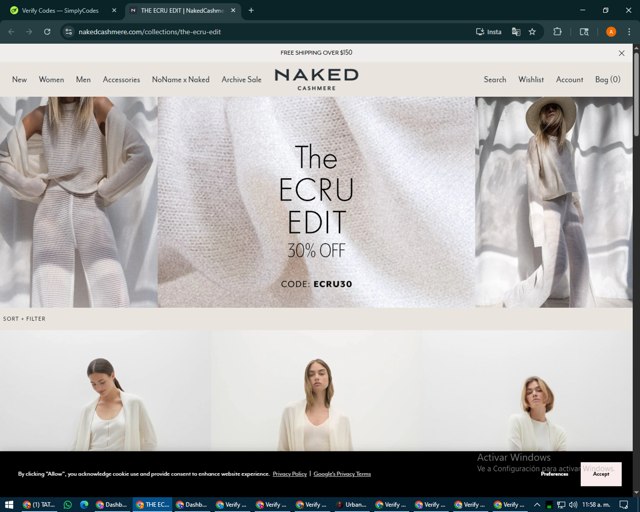Screen dimensions: 640x512
Task: Dismiss the free shipping banner
Action: 622,53
